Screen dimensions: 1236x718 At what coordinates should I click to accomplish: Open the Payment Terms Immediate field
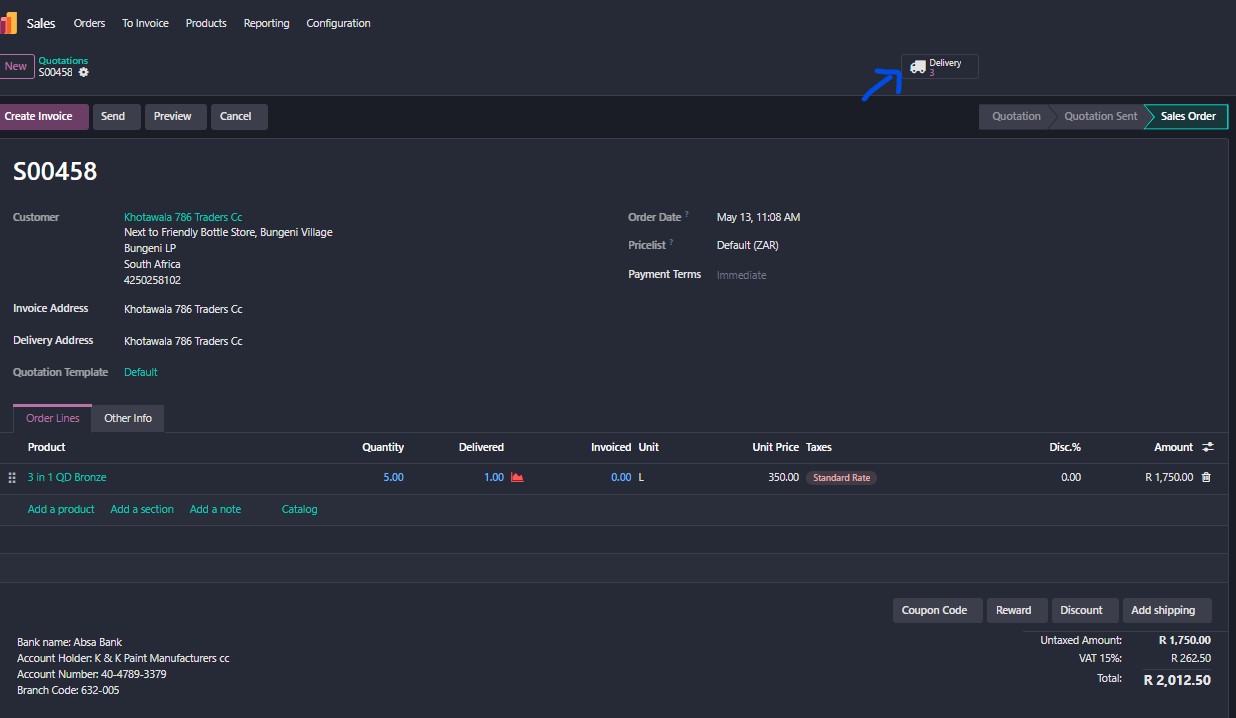[x=741, y=275]
